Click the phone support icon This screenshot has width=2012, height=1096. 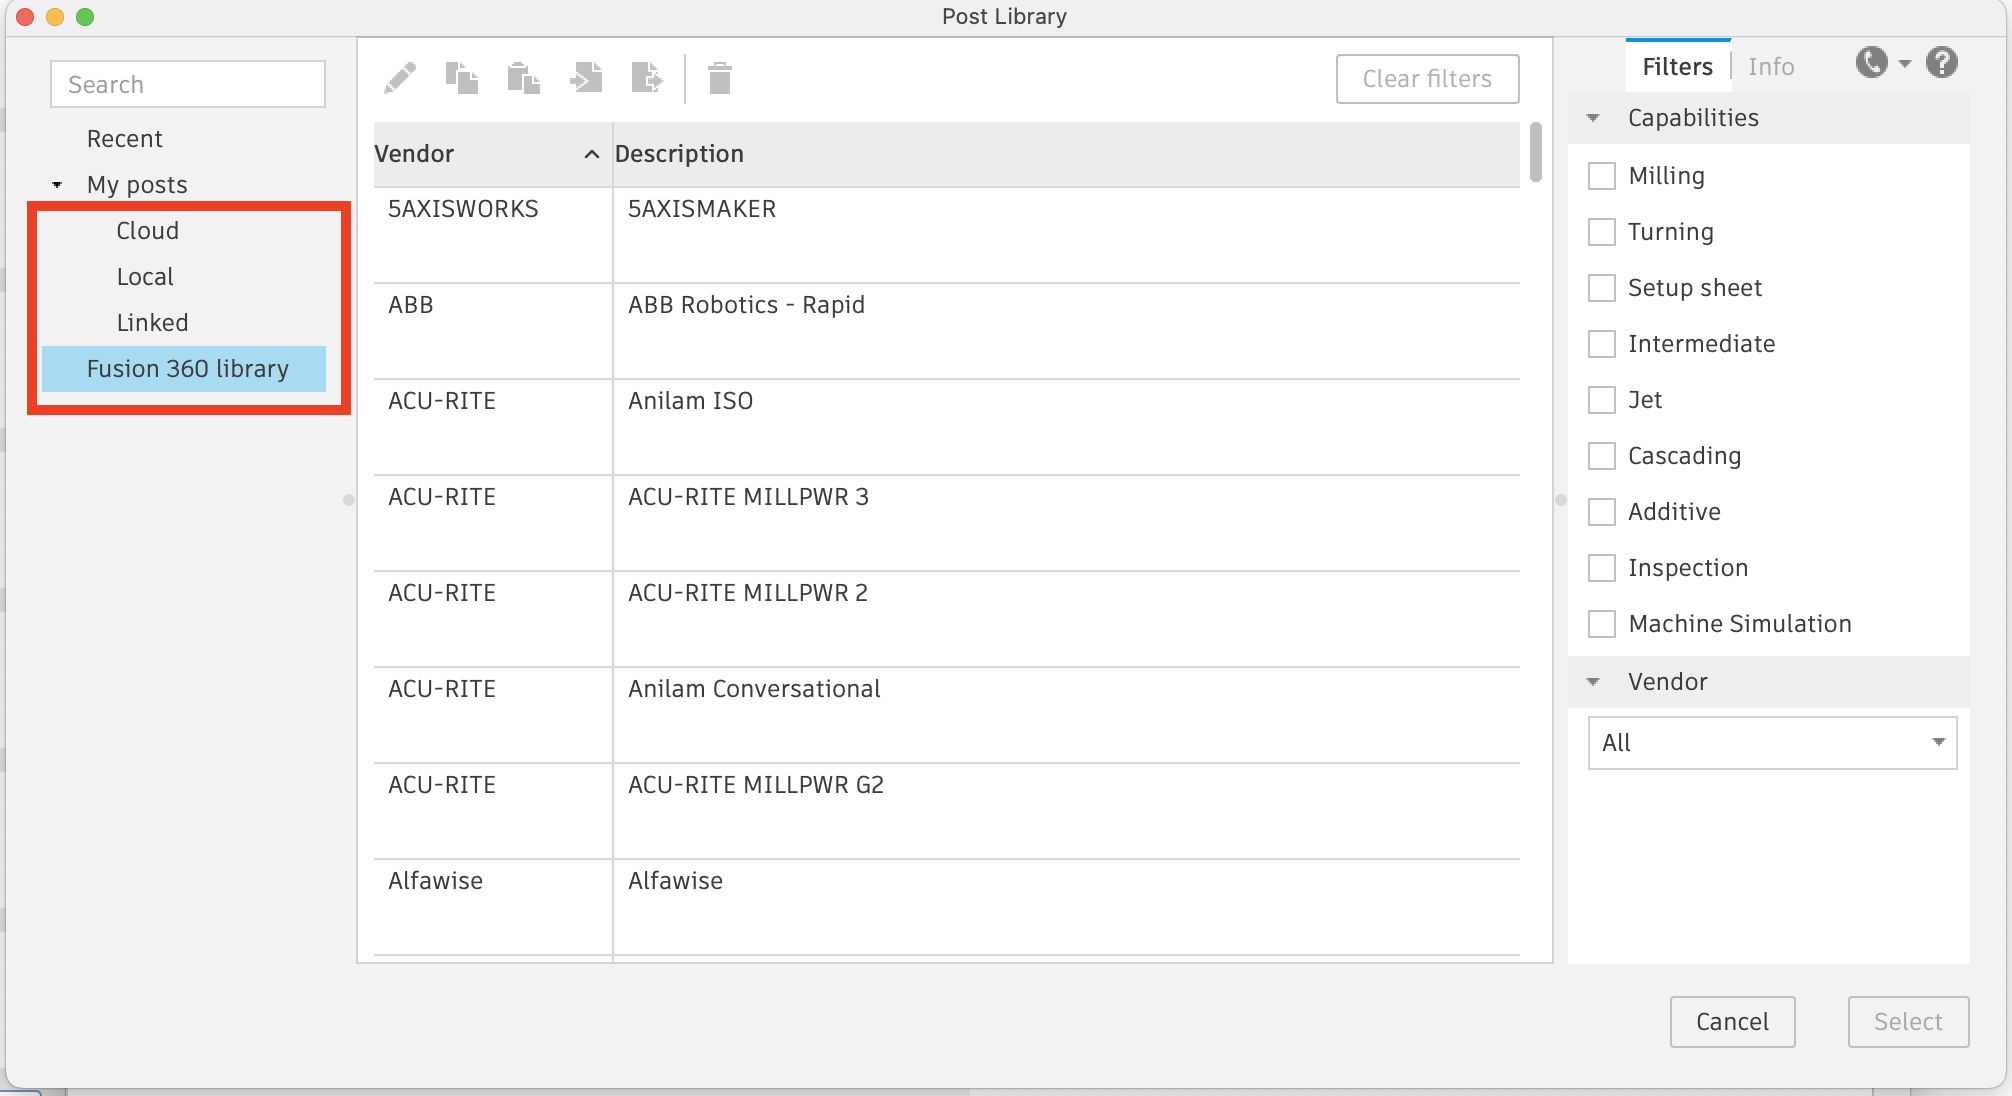1872,63
